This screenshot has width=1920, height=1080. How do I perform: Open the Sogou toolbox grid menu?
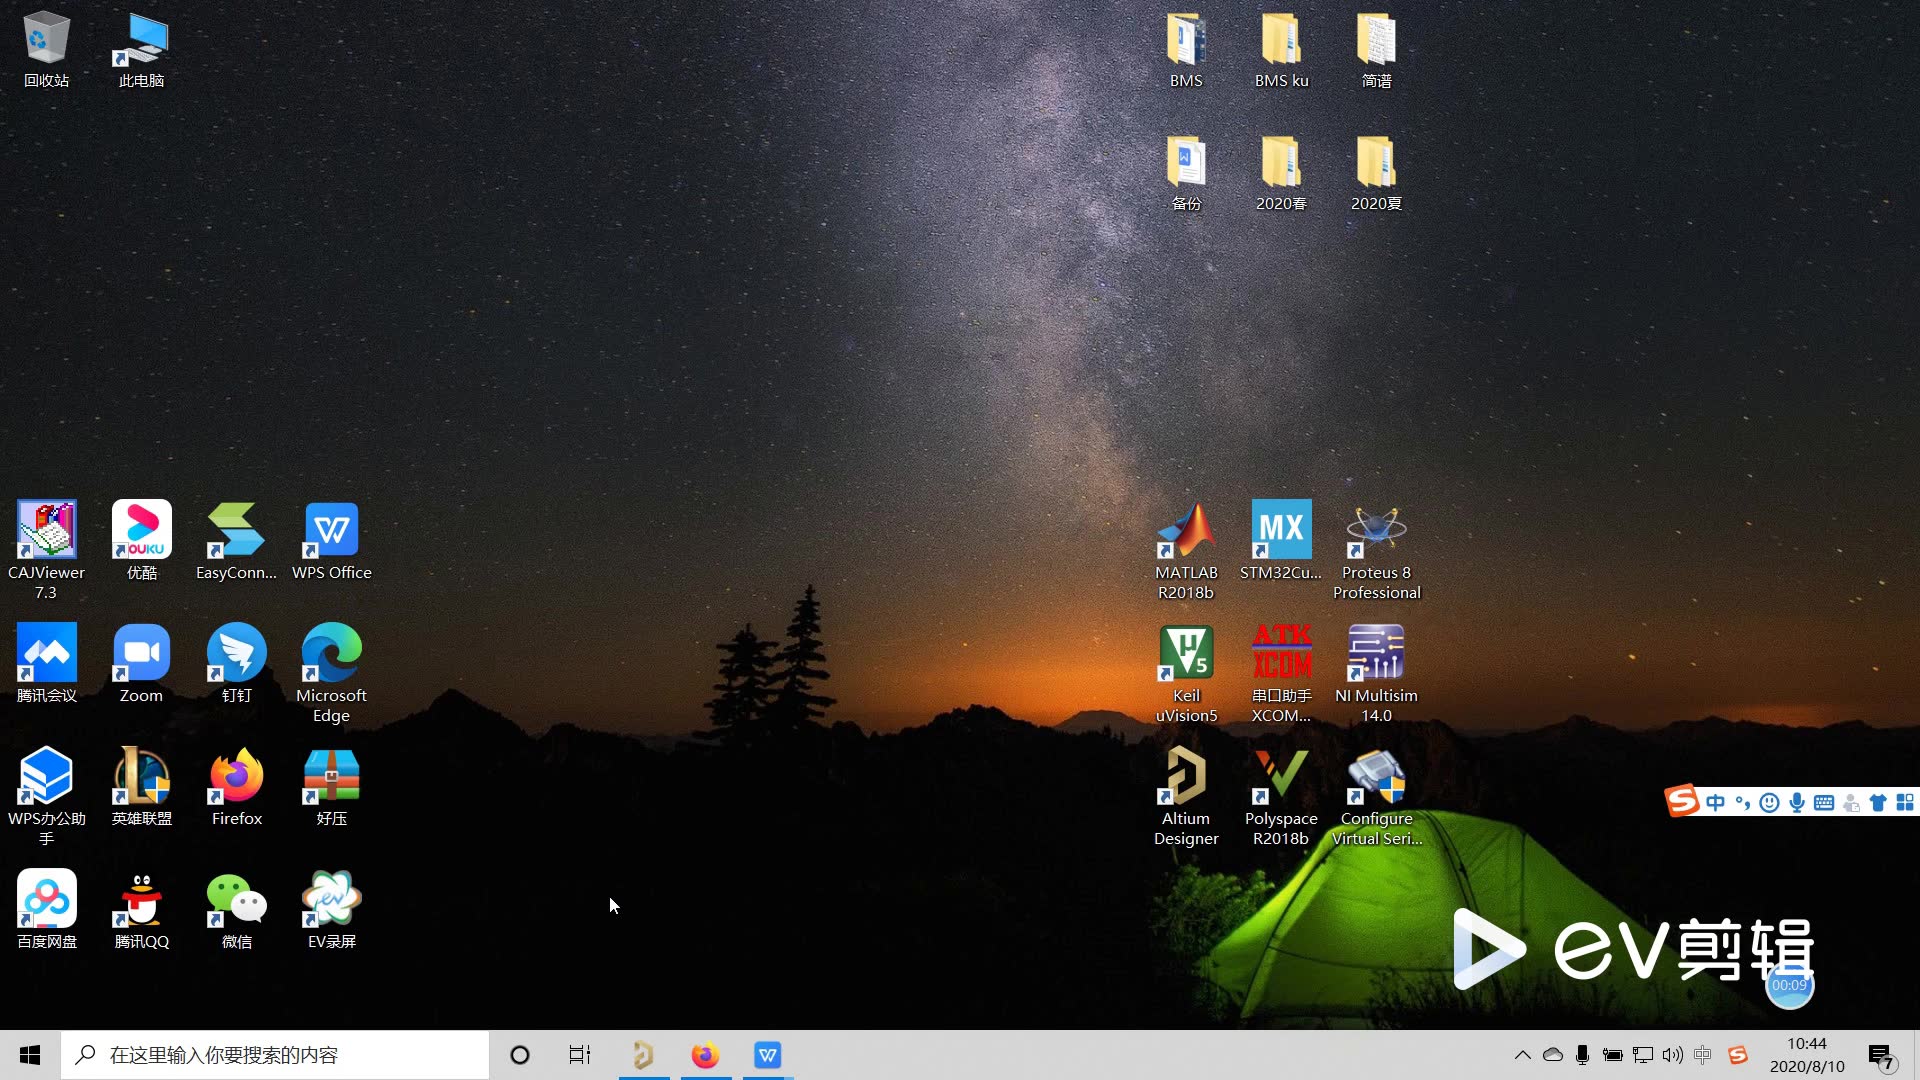(x=1905, y=803)
